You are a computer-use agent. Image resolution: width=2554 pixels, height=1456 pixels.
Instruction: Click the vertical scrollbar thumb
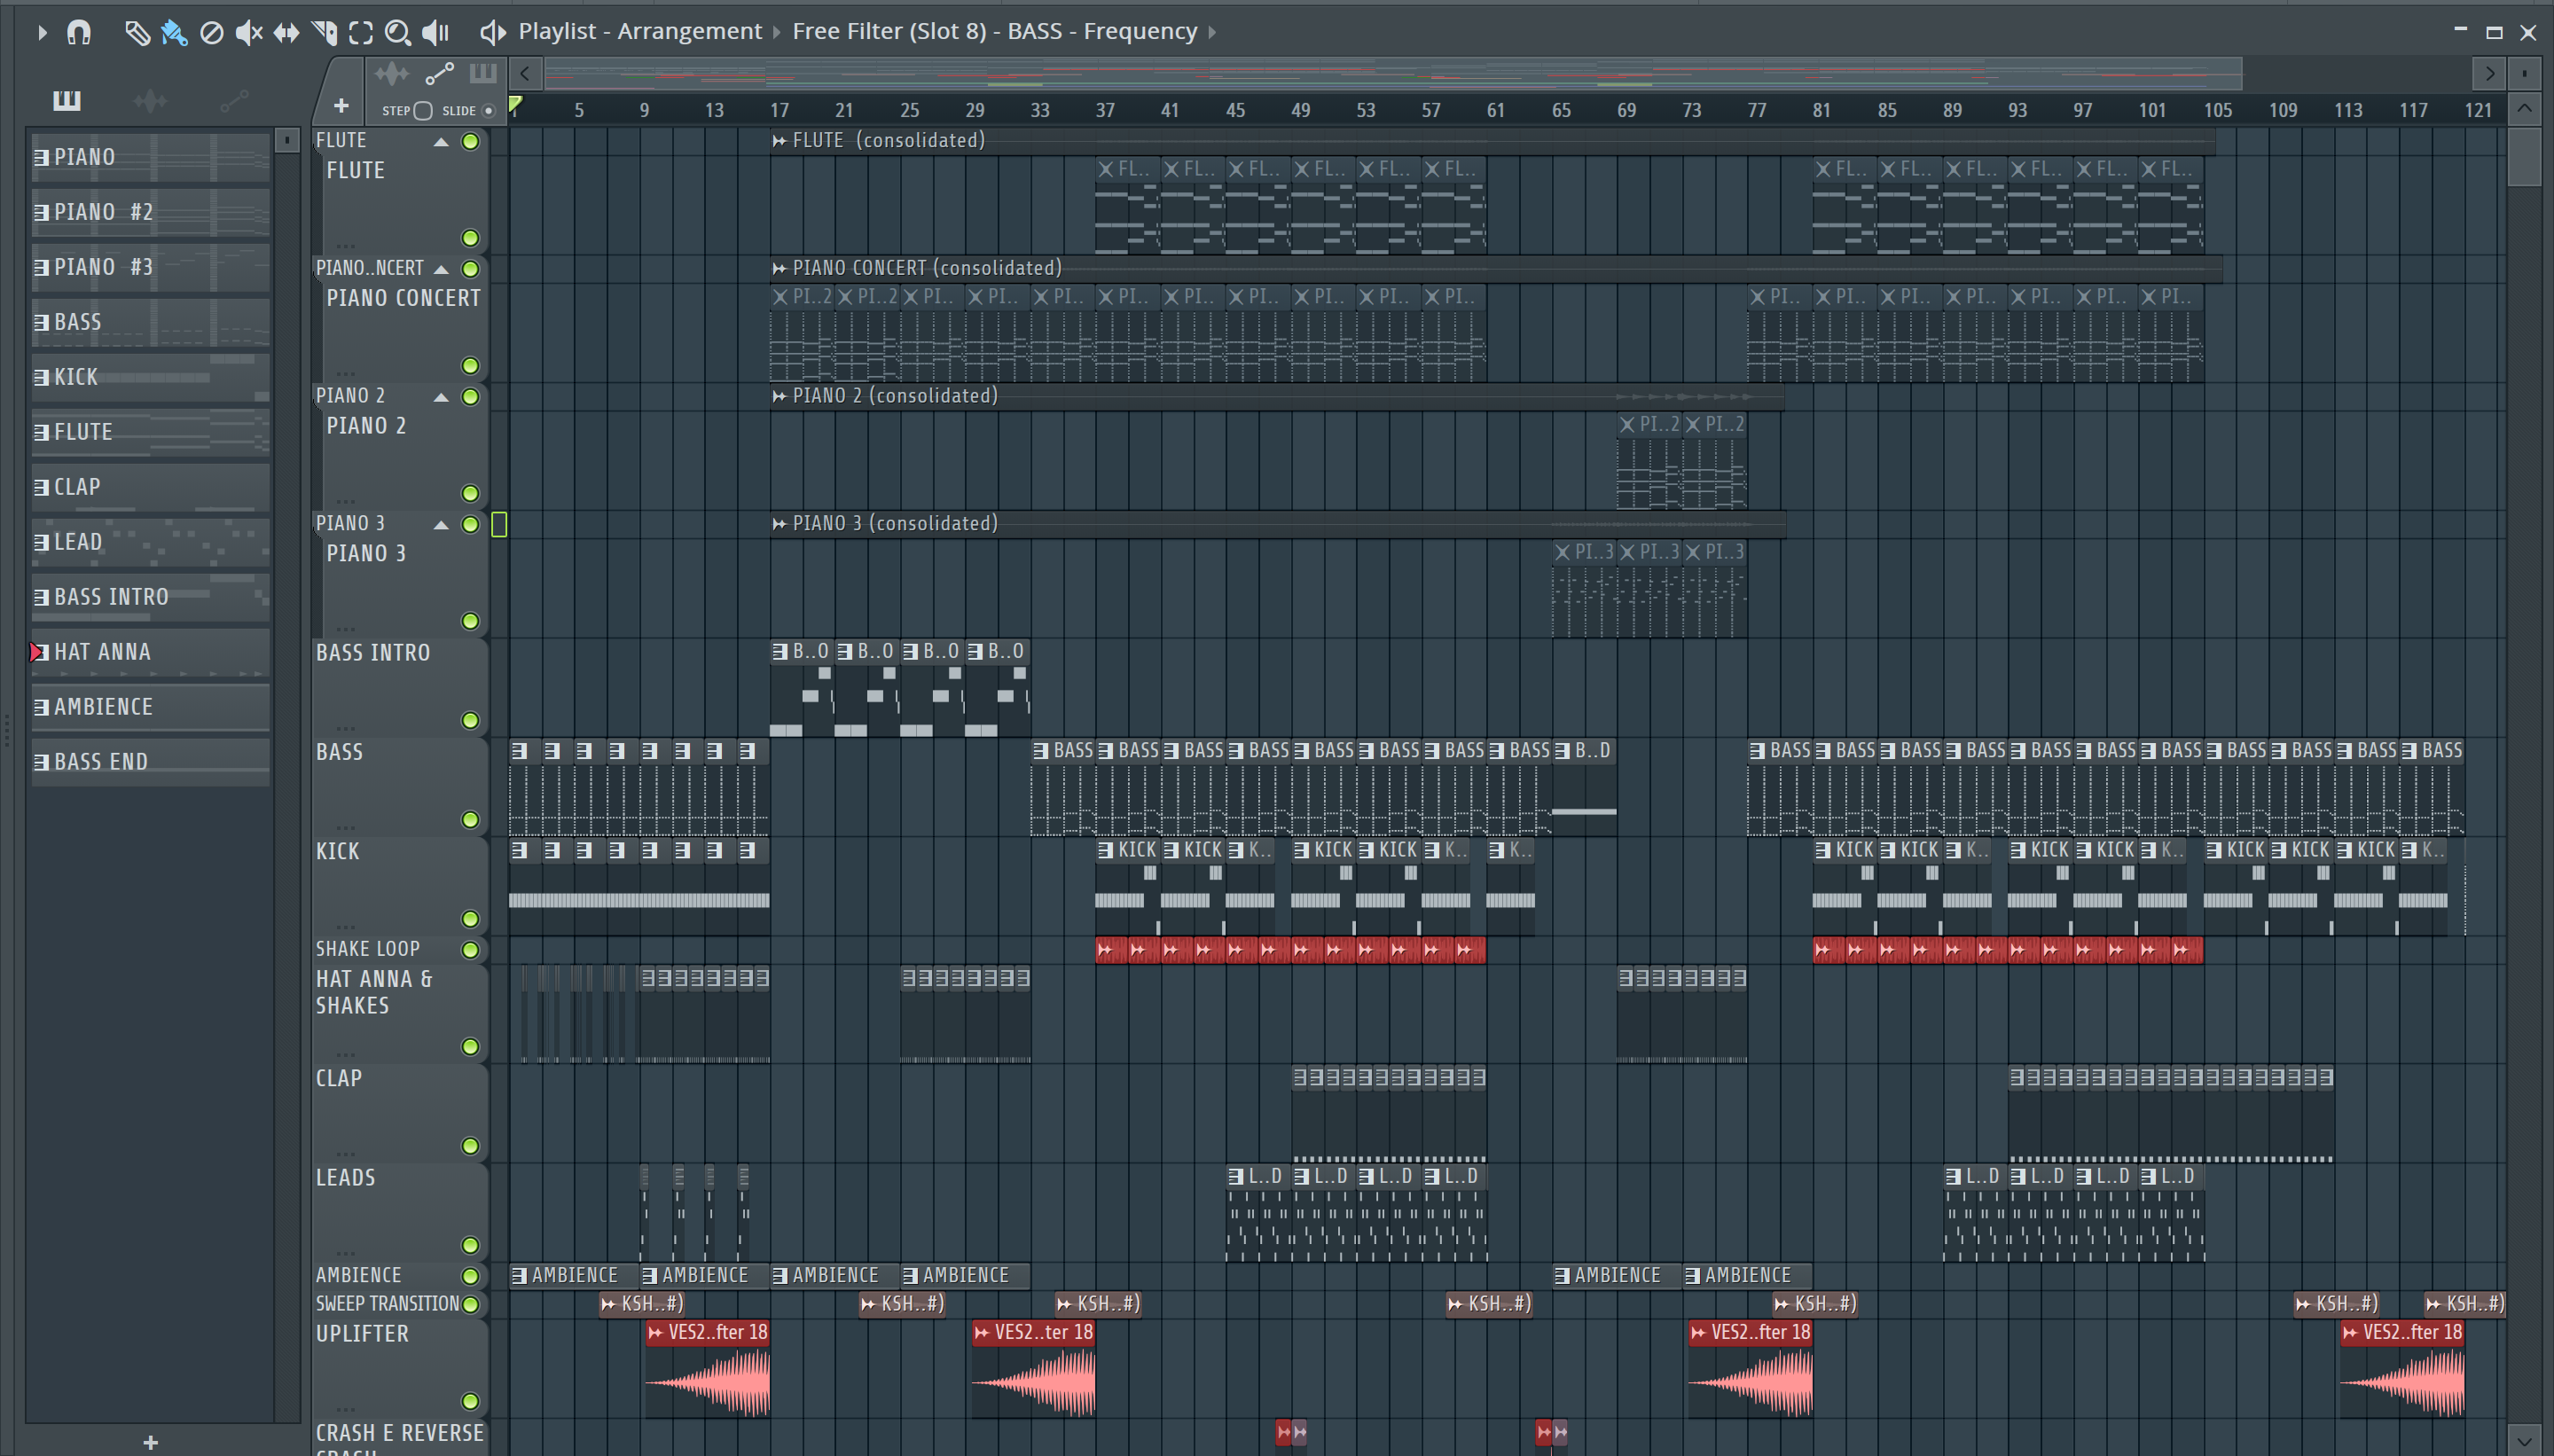[2524, 156]
